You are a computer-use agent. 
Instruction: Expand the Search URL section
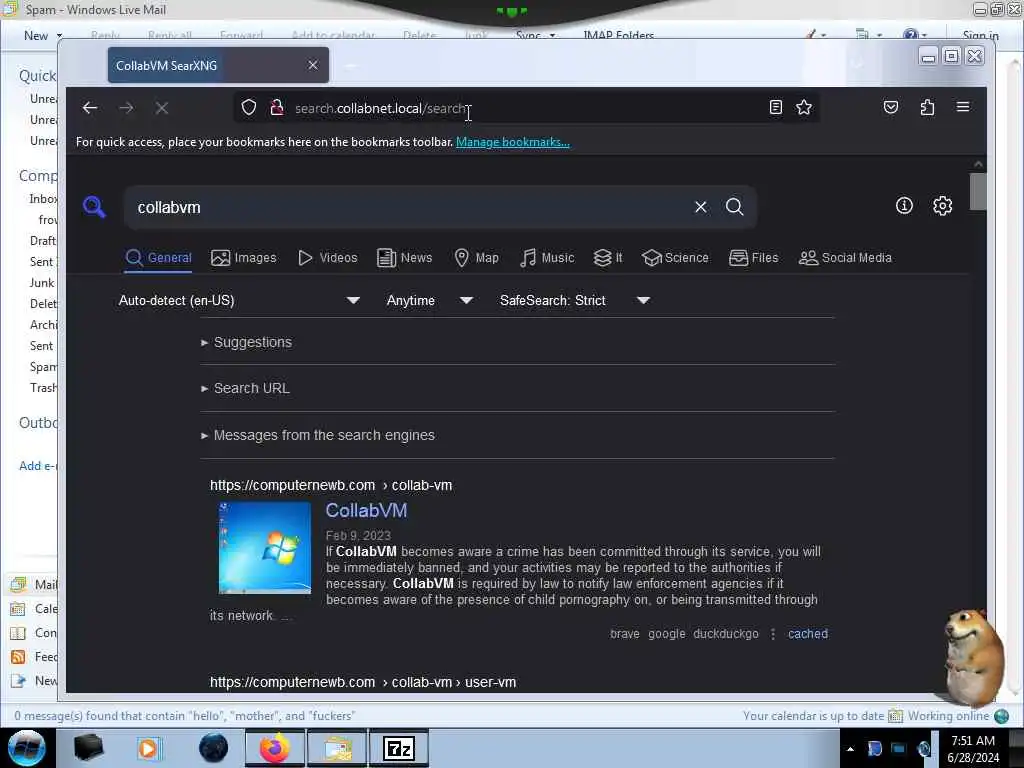pos(246,388)
